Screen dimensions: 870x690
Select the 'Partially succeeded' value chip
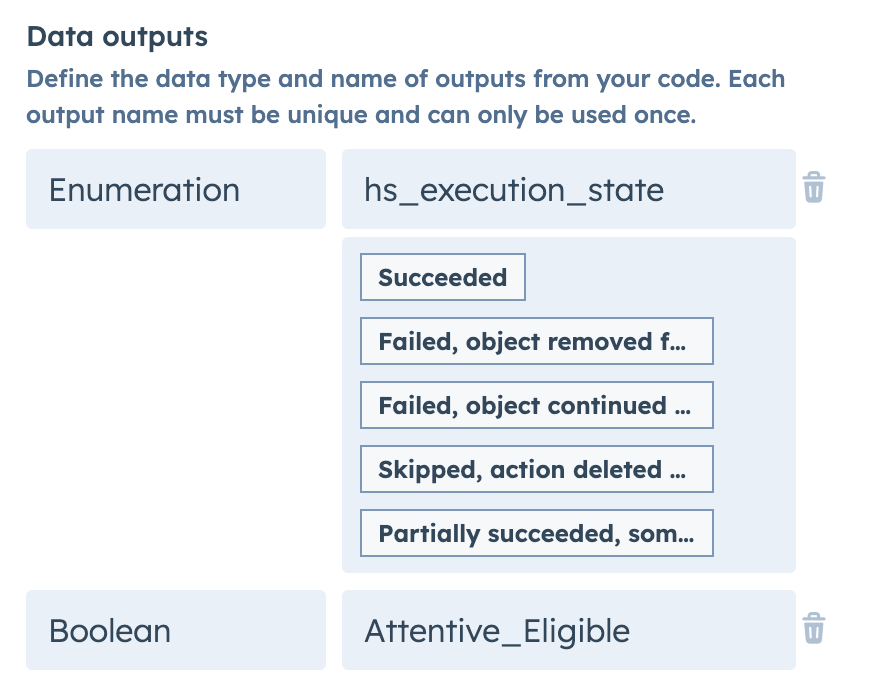[536, 533]
